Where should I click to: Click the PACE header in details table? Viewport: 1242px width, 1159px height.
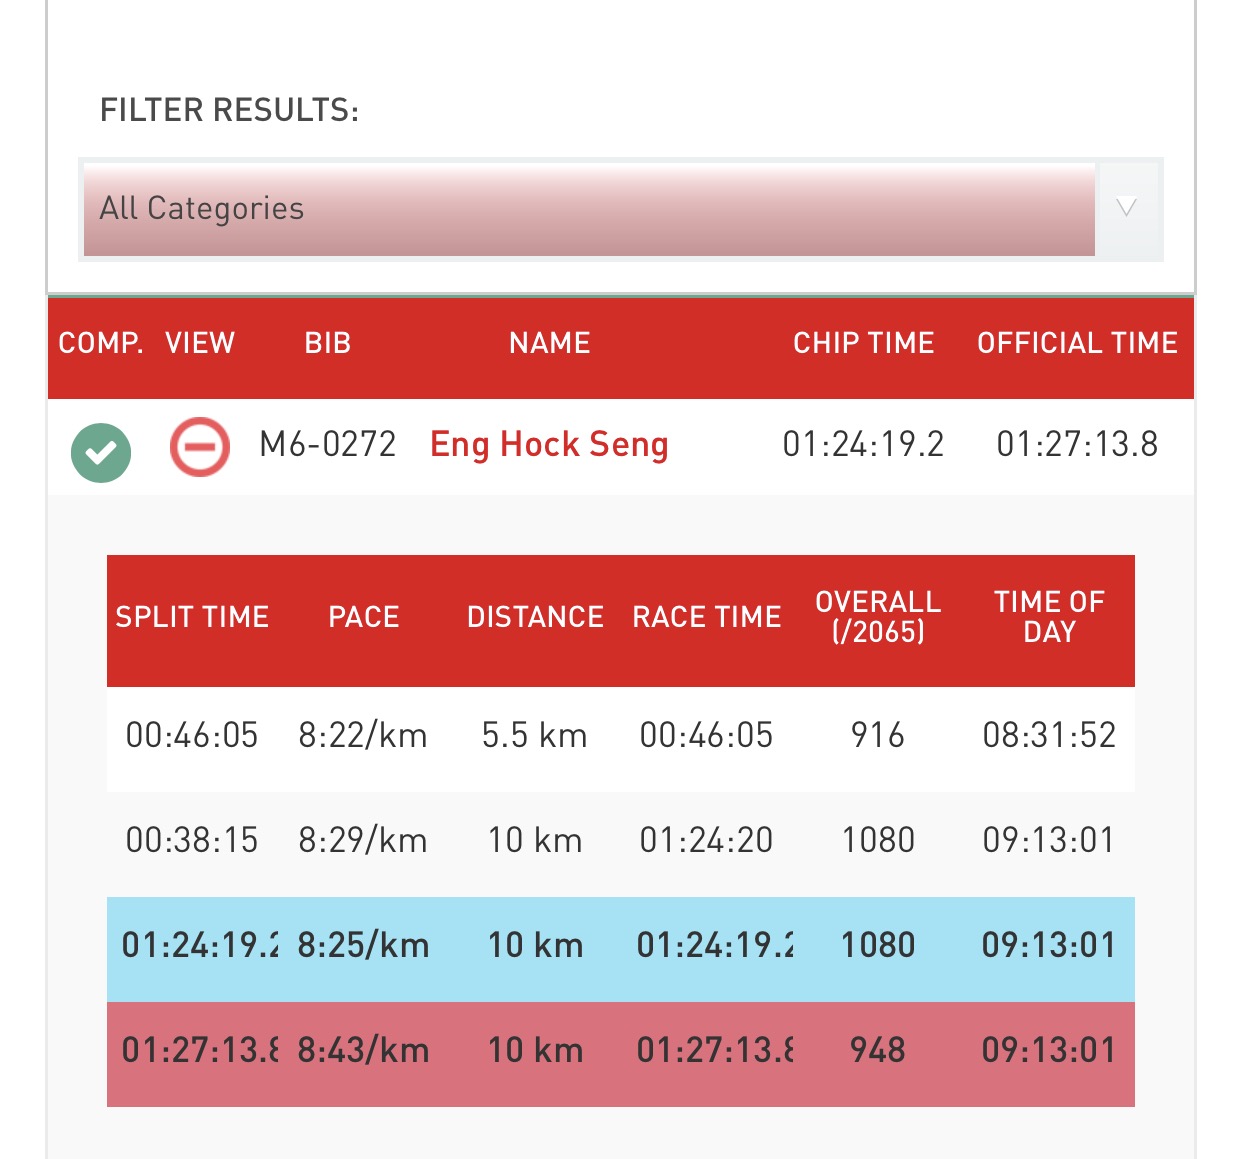[364, 617]
